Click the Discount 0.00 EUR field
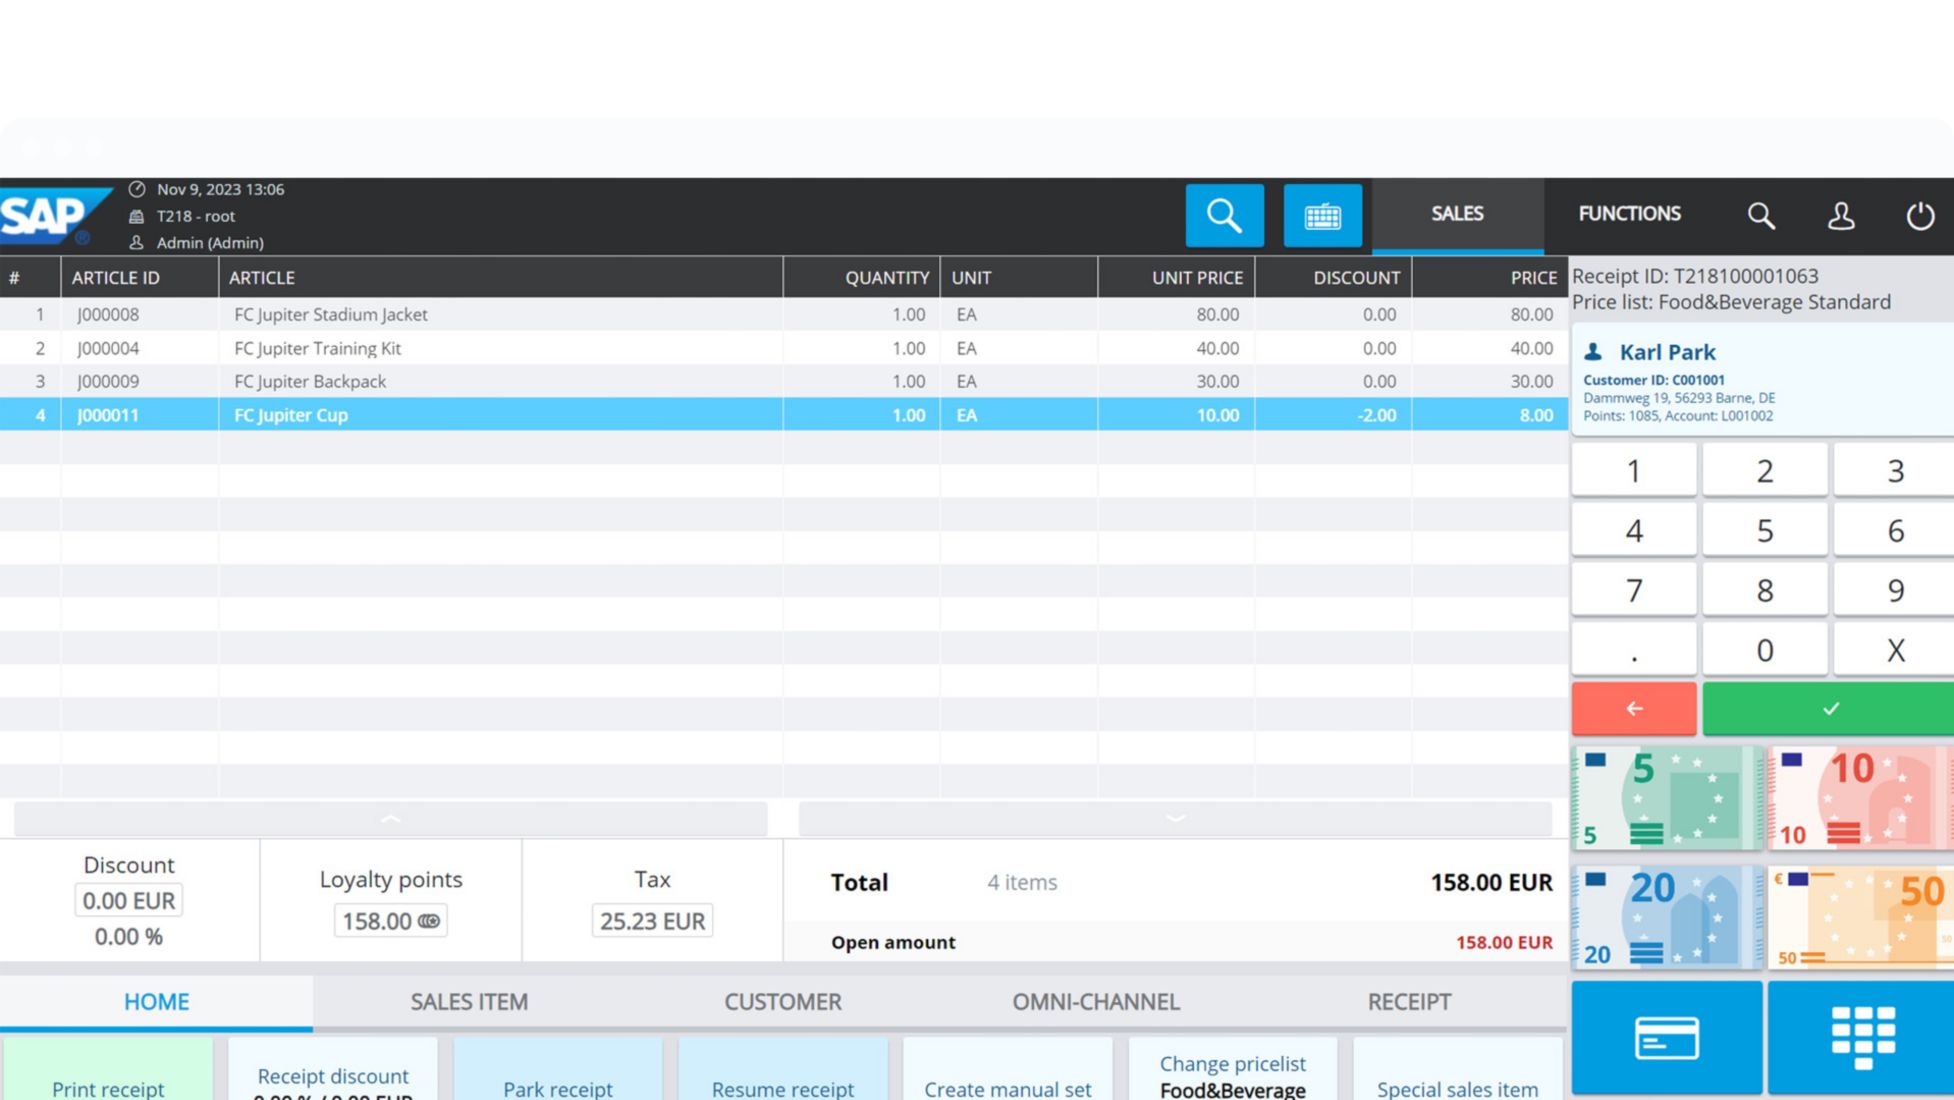This screenshot has height=1100, width=1954. (128, 900)
